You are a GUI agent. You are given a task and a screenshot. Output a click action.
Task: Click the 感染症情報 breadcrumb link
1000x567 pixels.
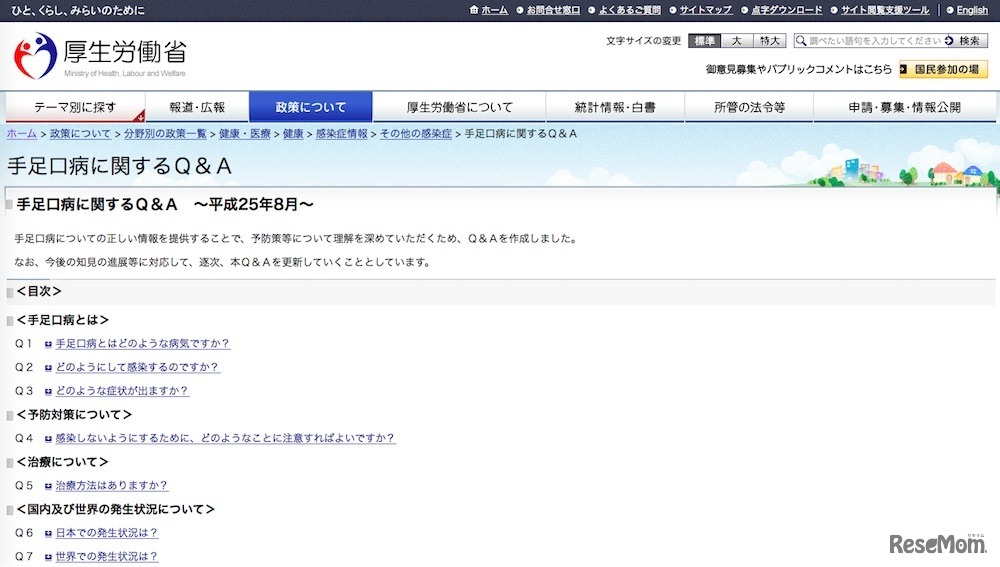(x=340, y=134)
